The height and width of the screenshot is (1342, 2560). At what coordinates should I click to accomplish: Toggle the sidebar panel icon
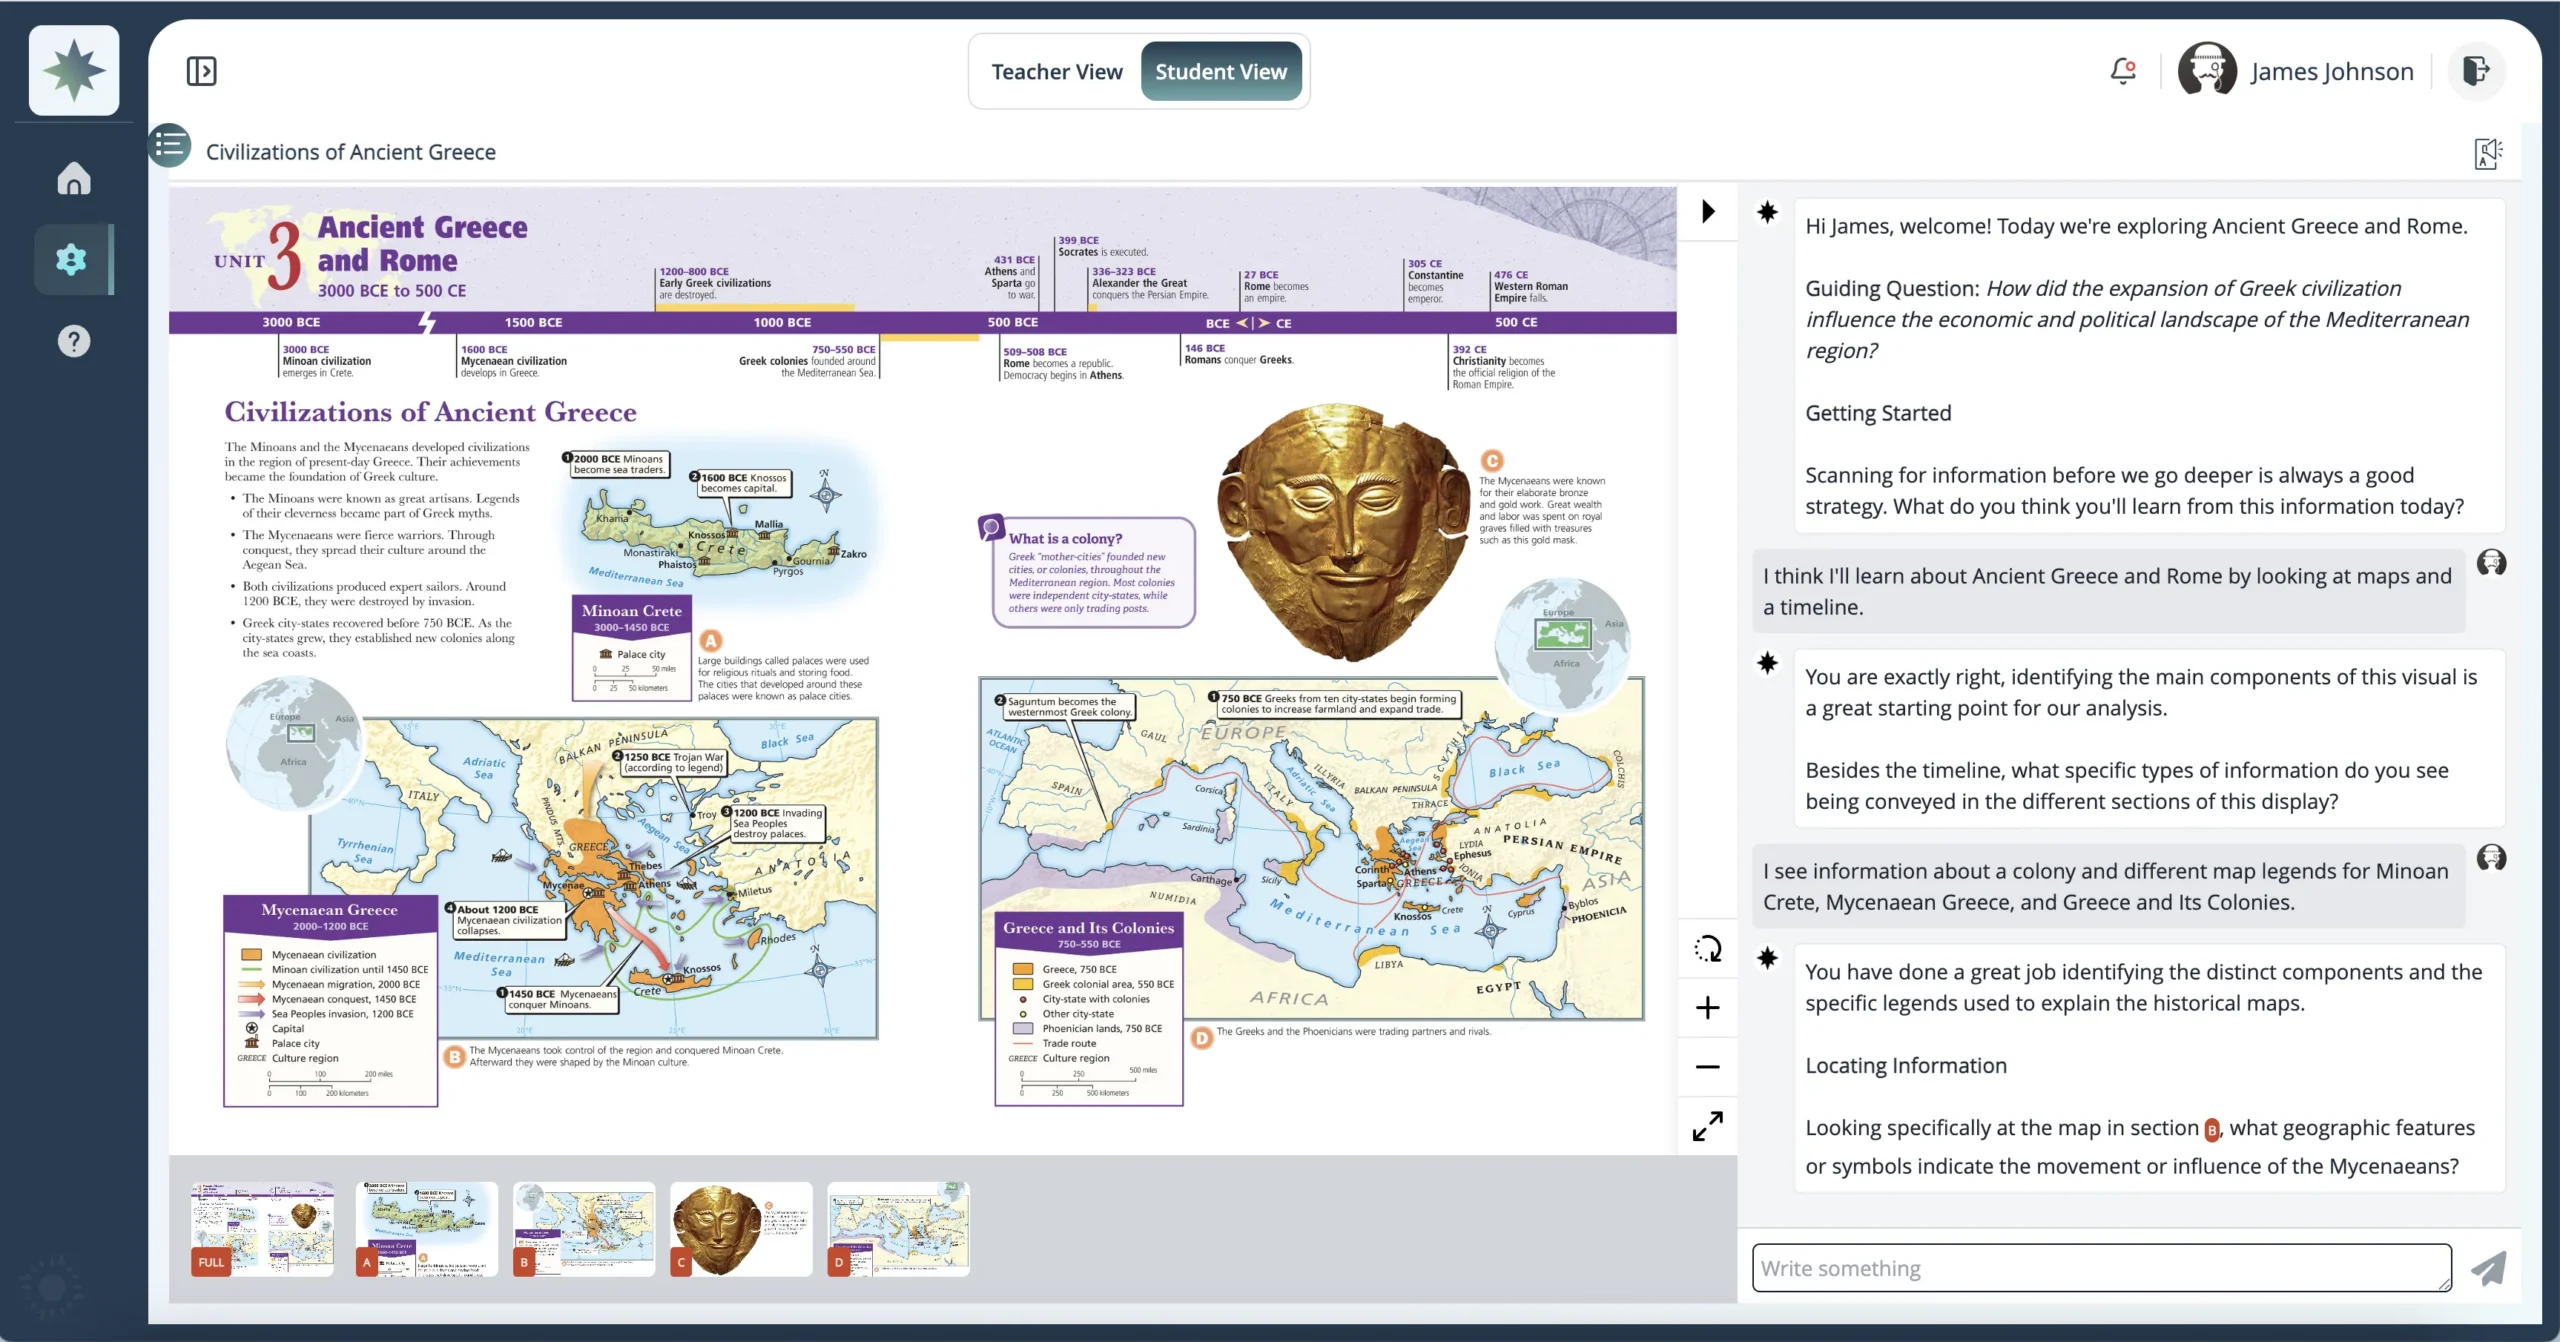201,71
